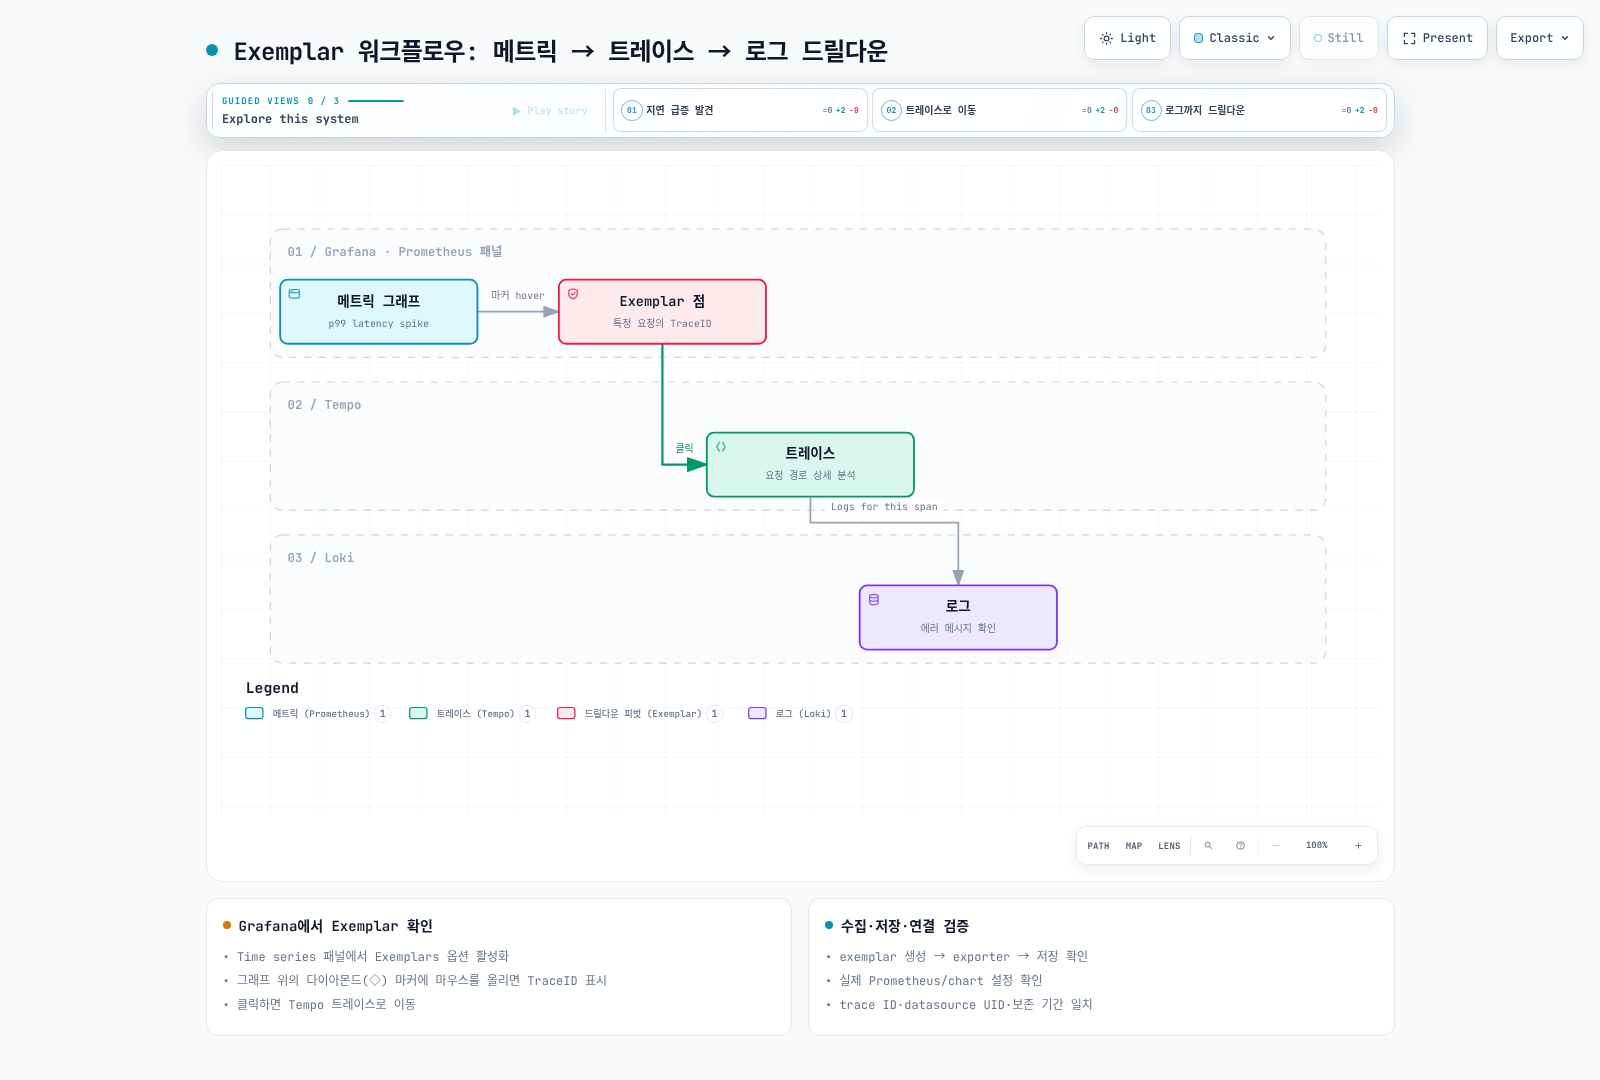
Task: Select guided view 03 로그까지 드릴다운
Action: tap(1259, 110)
